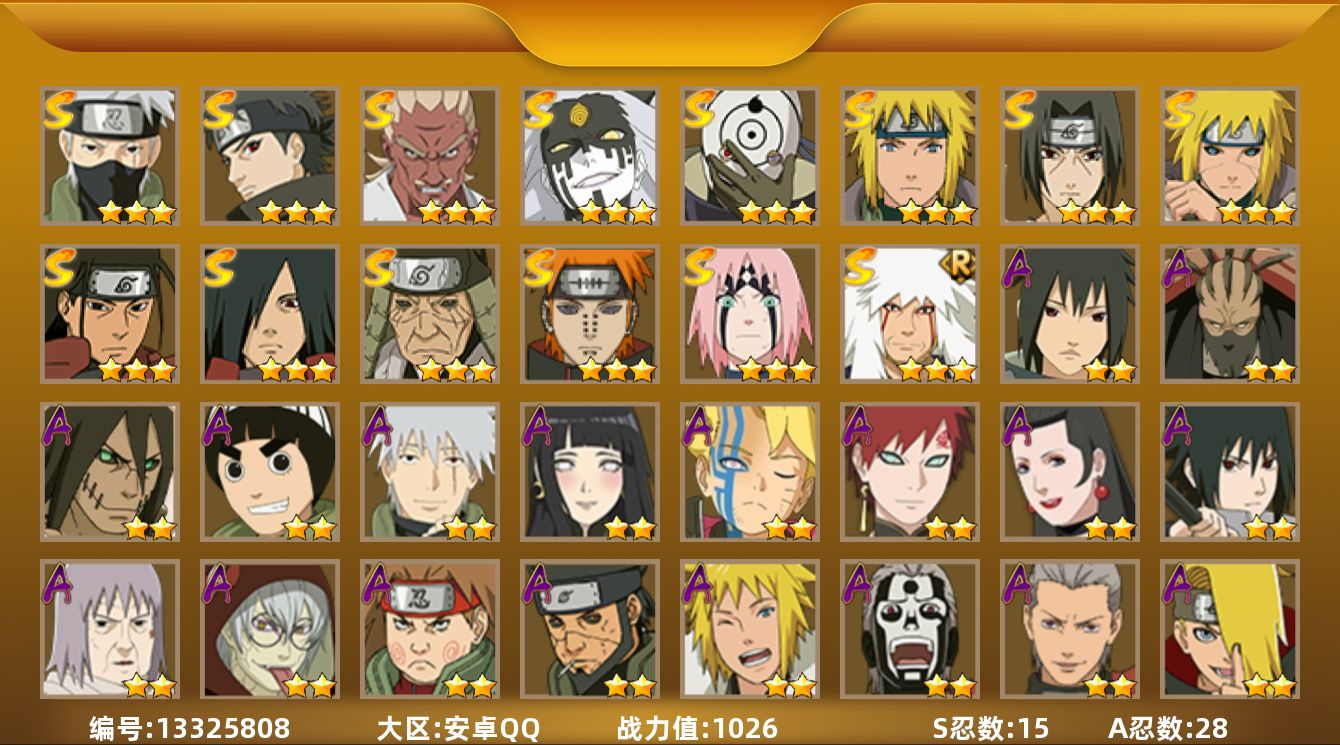Click the spiral orange mask character card
Viewport: 1340px width, 745px height.
tap(749, 155)
